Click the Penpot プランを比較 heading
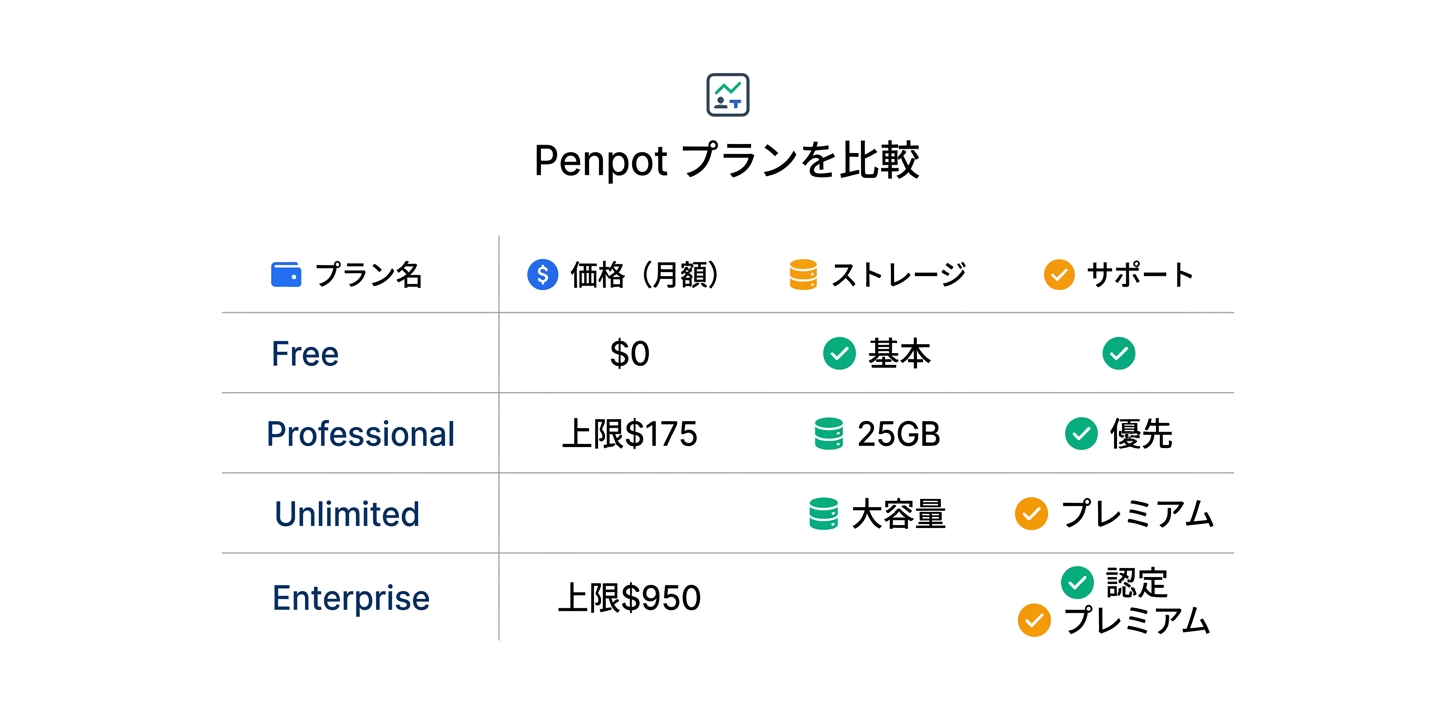Image resolution: width=1456 pixels, height=720 pixels. click(x=727, y=161)
